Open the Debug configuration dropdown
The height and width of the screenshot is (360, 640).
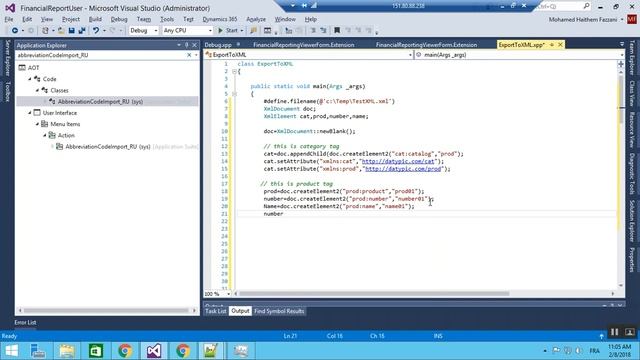click(x=143, y=31)
